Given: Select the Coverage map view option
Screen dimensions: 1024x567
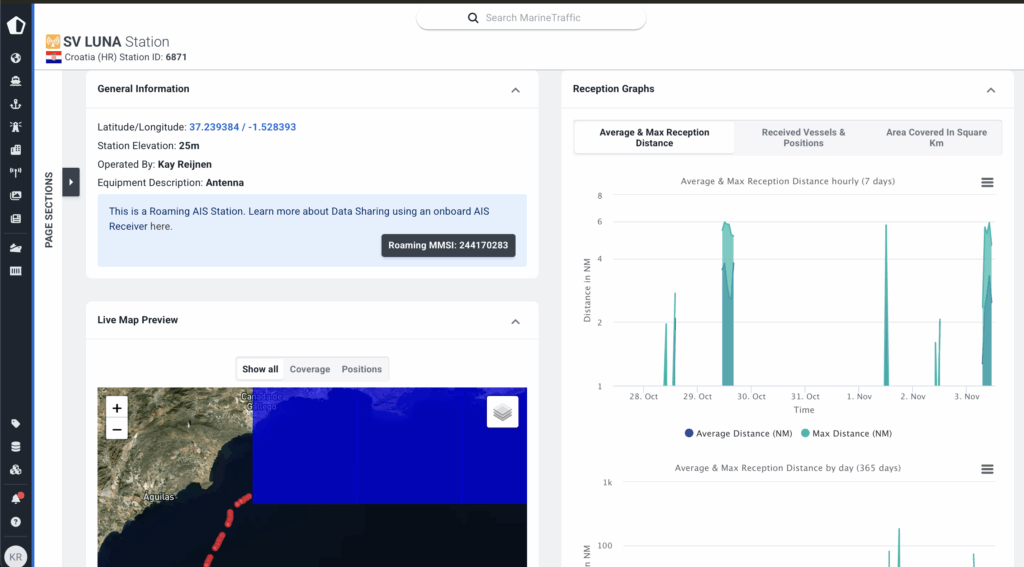Looking at the screenshot, I should pos(309,369).
